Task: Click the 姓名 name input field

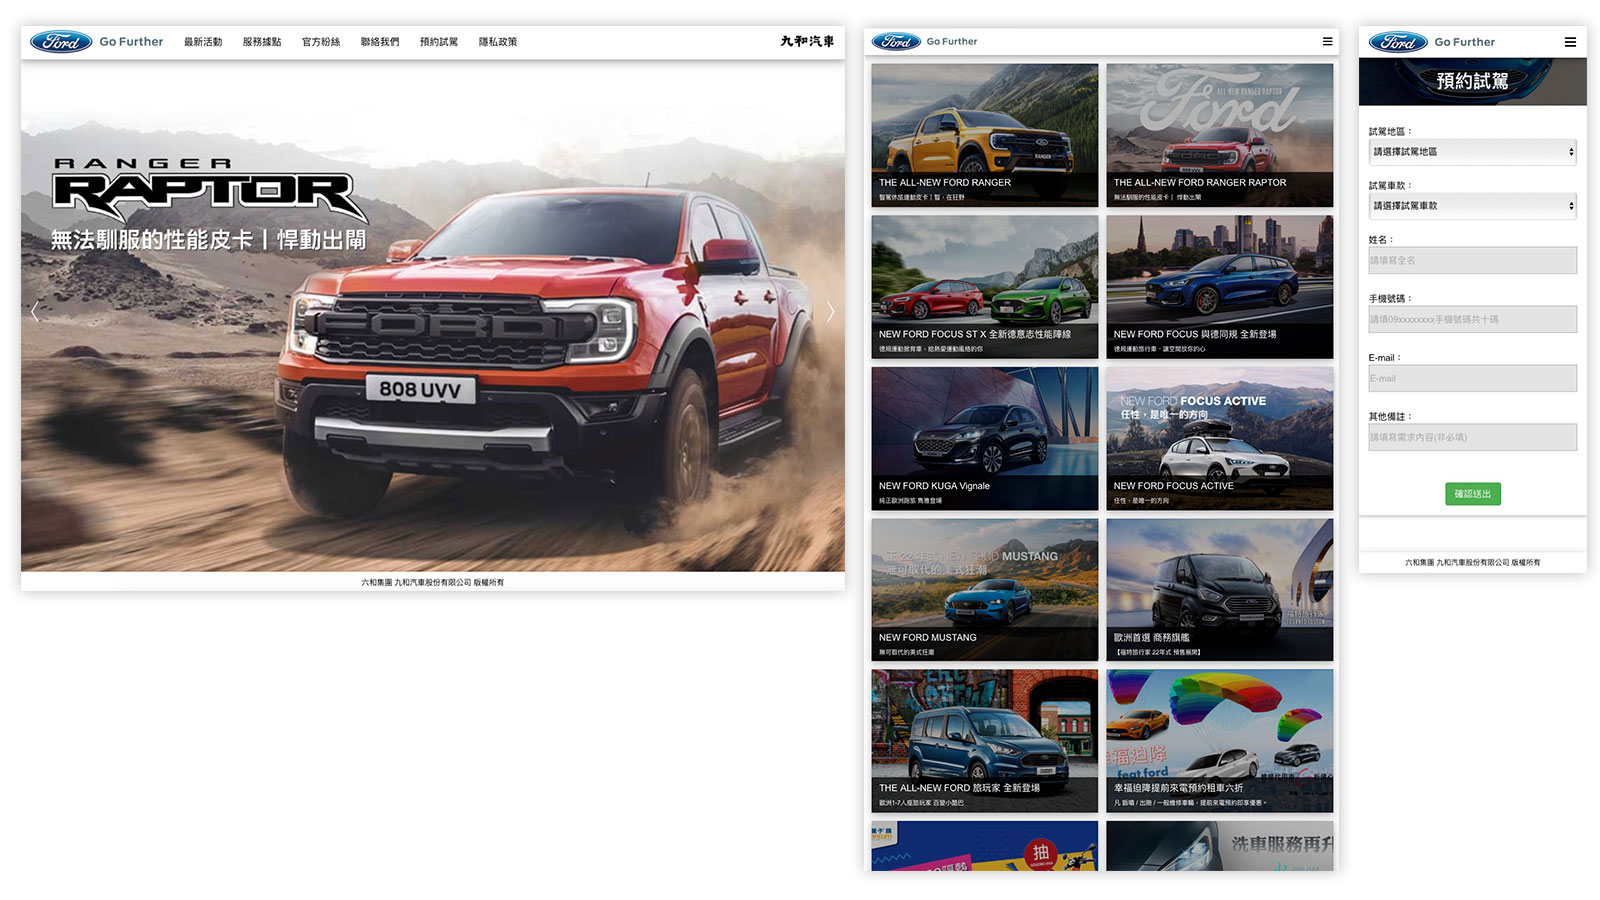Action: pos(1472,261)
